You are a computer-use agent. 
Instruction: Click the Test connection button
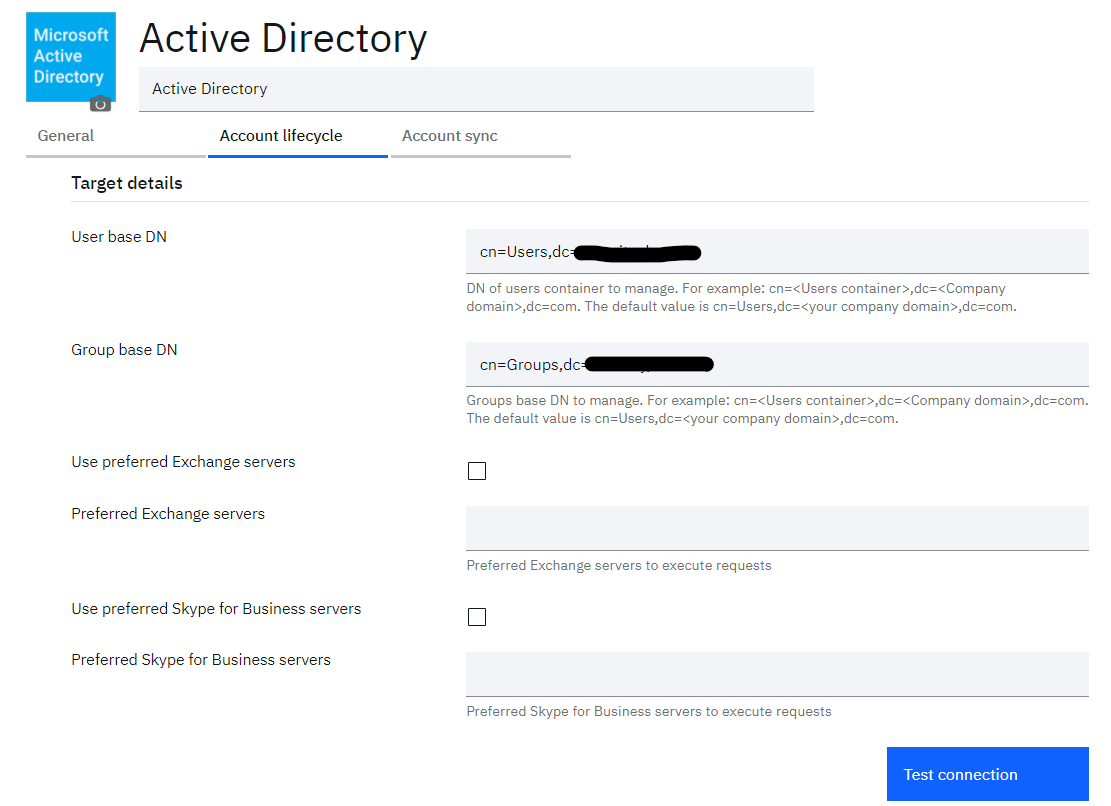pyautogui.click(x=988, y=774)
